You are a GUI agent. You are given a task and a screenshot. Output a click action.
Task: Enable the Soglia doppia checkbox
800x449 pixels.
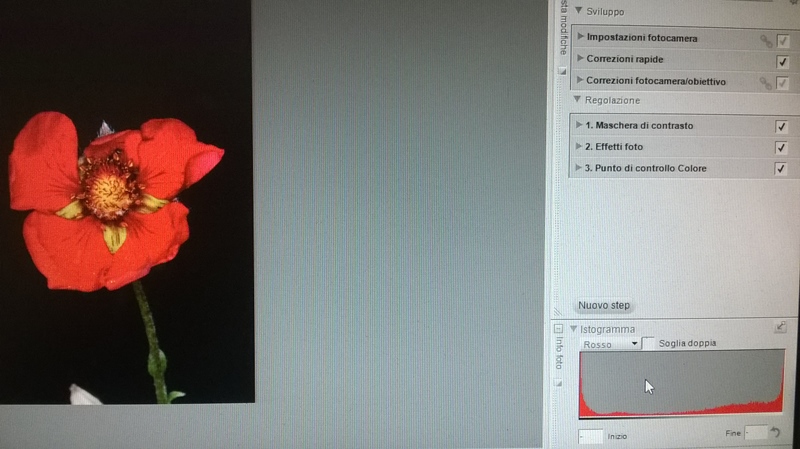coord(649,343)
